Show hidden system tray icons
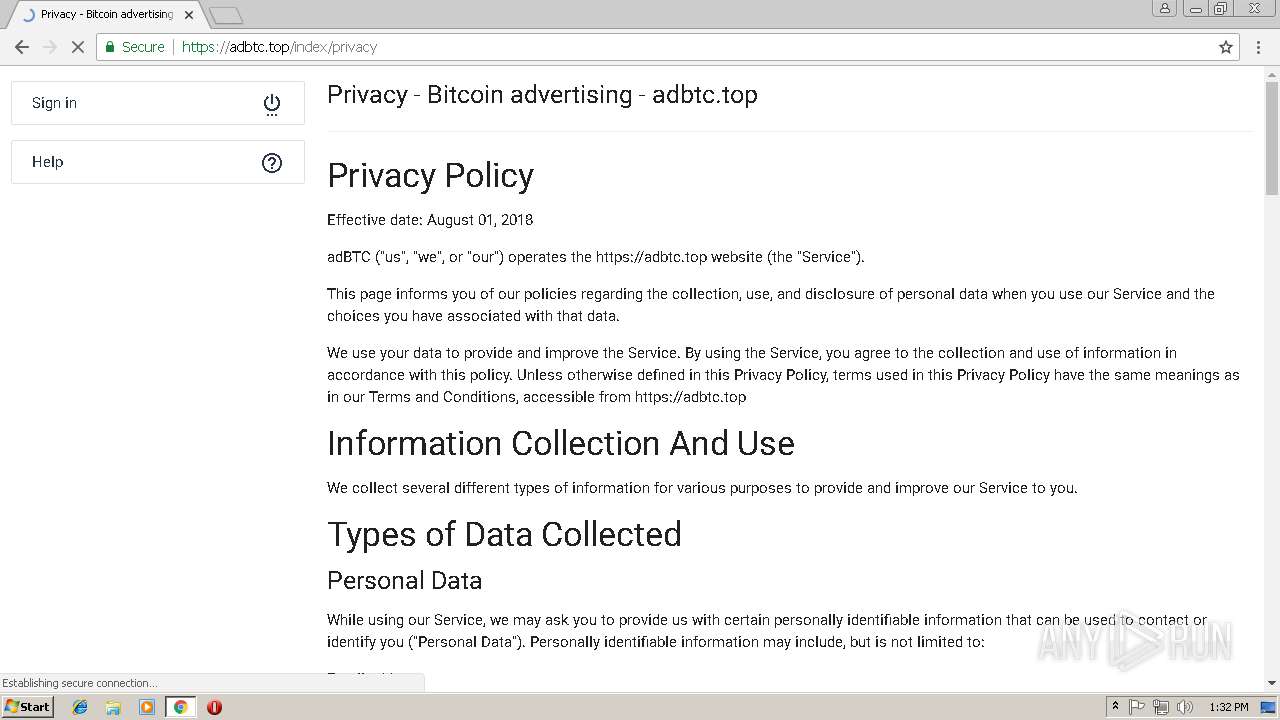This screenshot has width=1280, height=720. click(x=1115, y=707)
